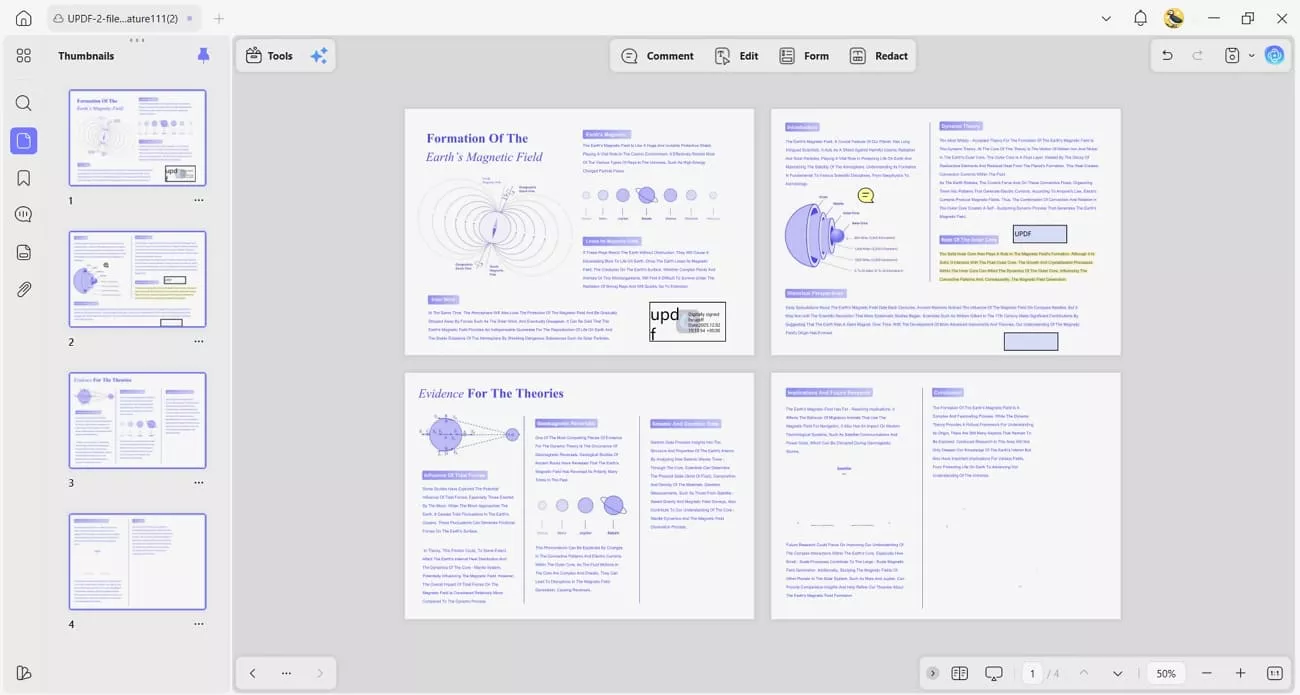Open the document tab list chevron near the title bar
The height and width of the screenshot is (695, 1300).
coord(1106,18)
